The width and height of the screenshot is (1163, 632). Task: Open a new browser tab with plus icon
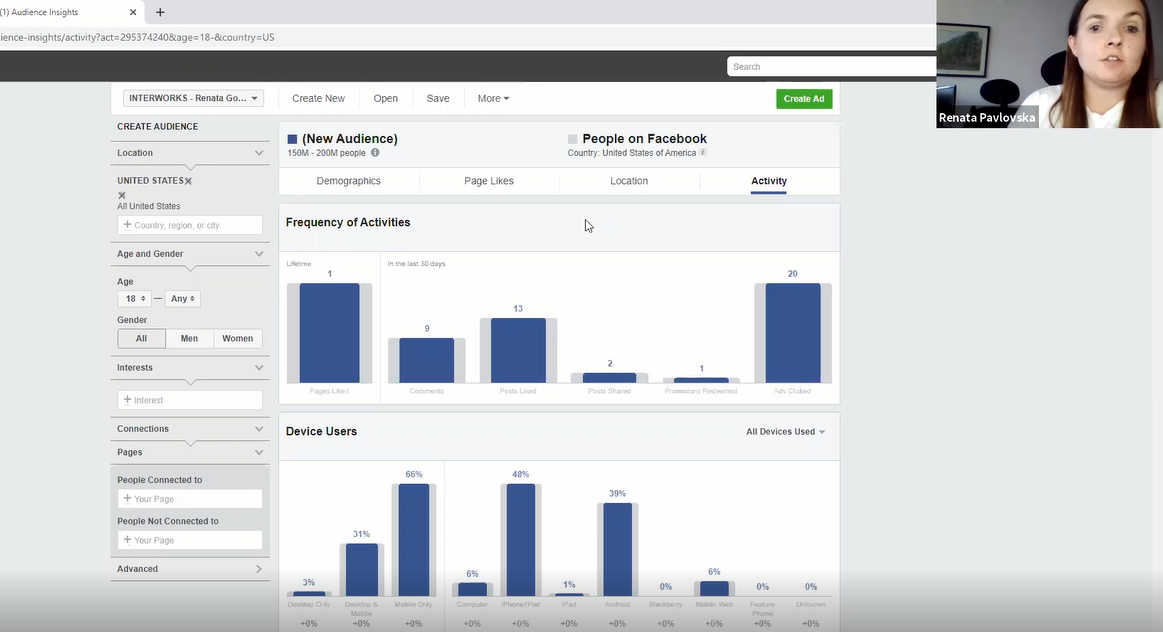[160, 12]
